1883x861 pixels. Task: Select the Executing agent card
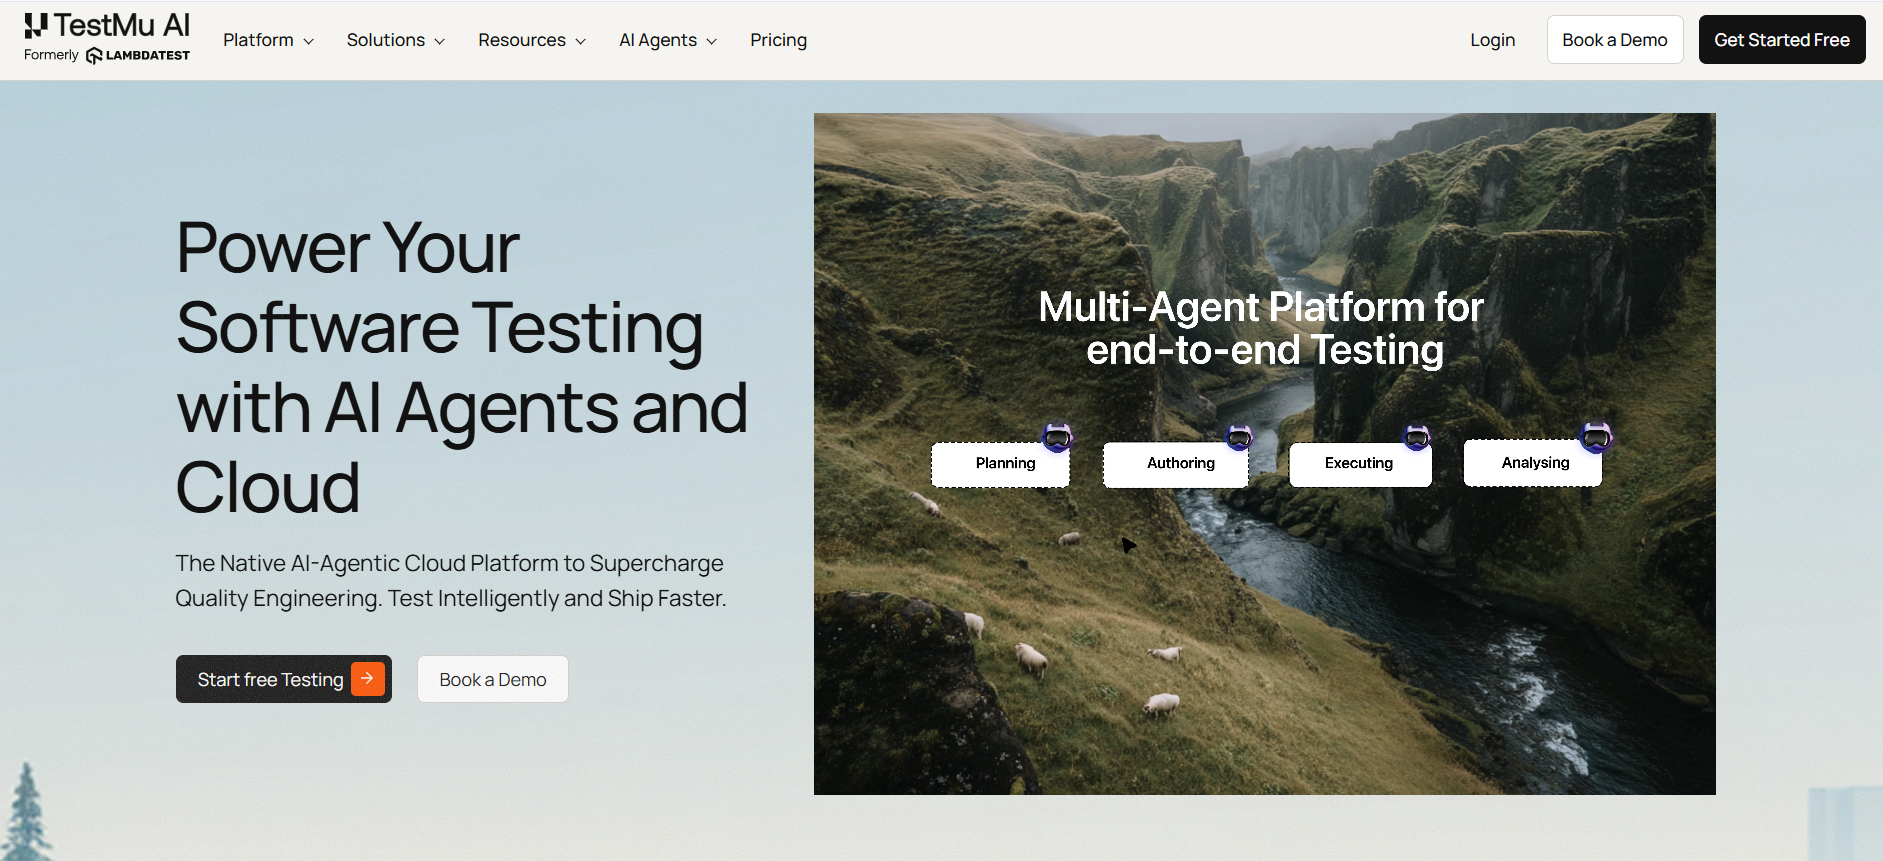(1360, 464)
